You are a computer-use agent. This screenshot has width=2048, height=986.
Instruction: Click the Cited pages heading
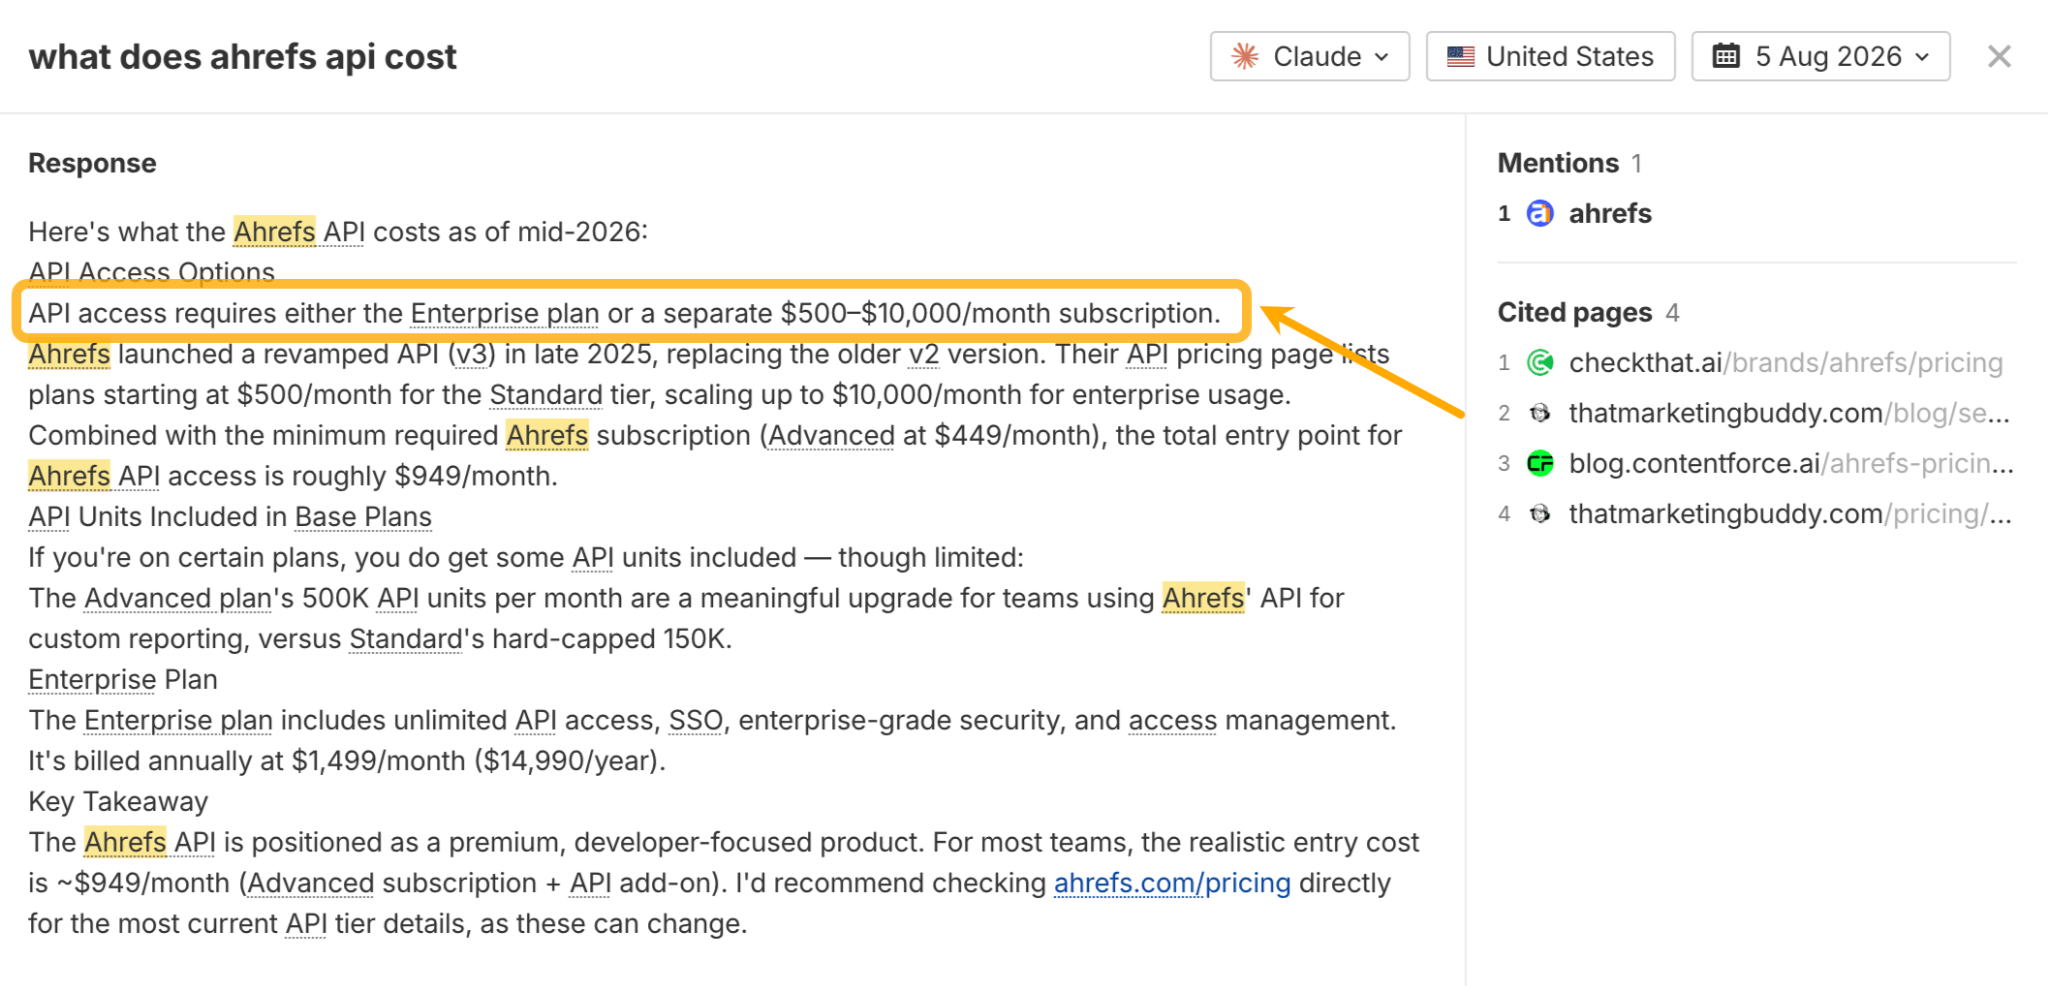pyautogui.click(x=1575, y=312)
